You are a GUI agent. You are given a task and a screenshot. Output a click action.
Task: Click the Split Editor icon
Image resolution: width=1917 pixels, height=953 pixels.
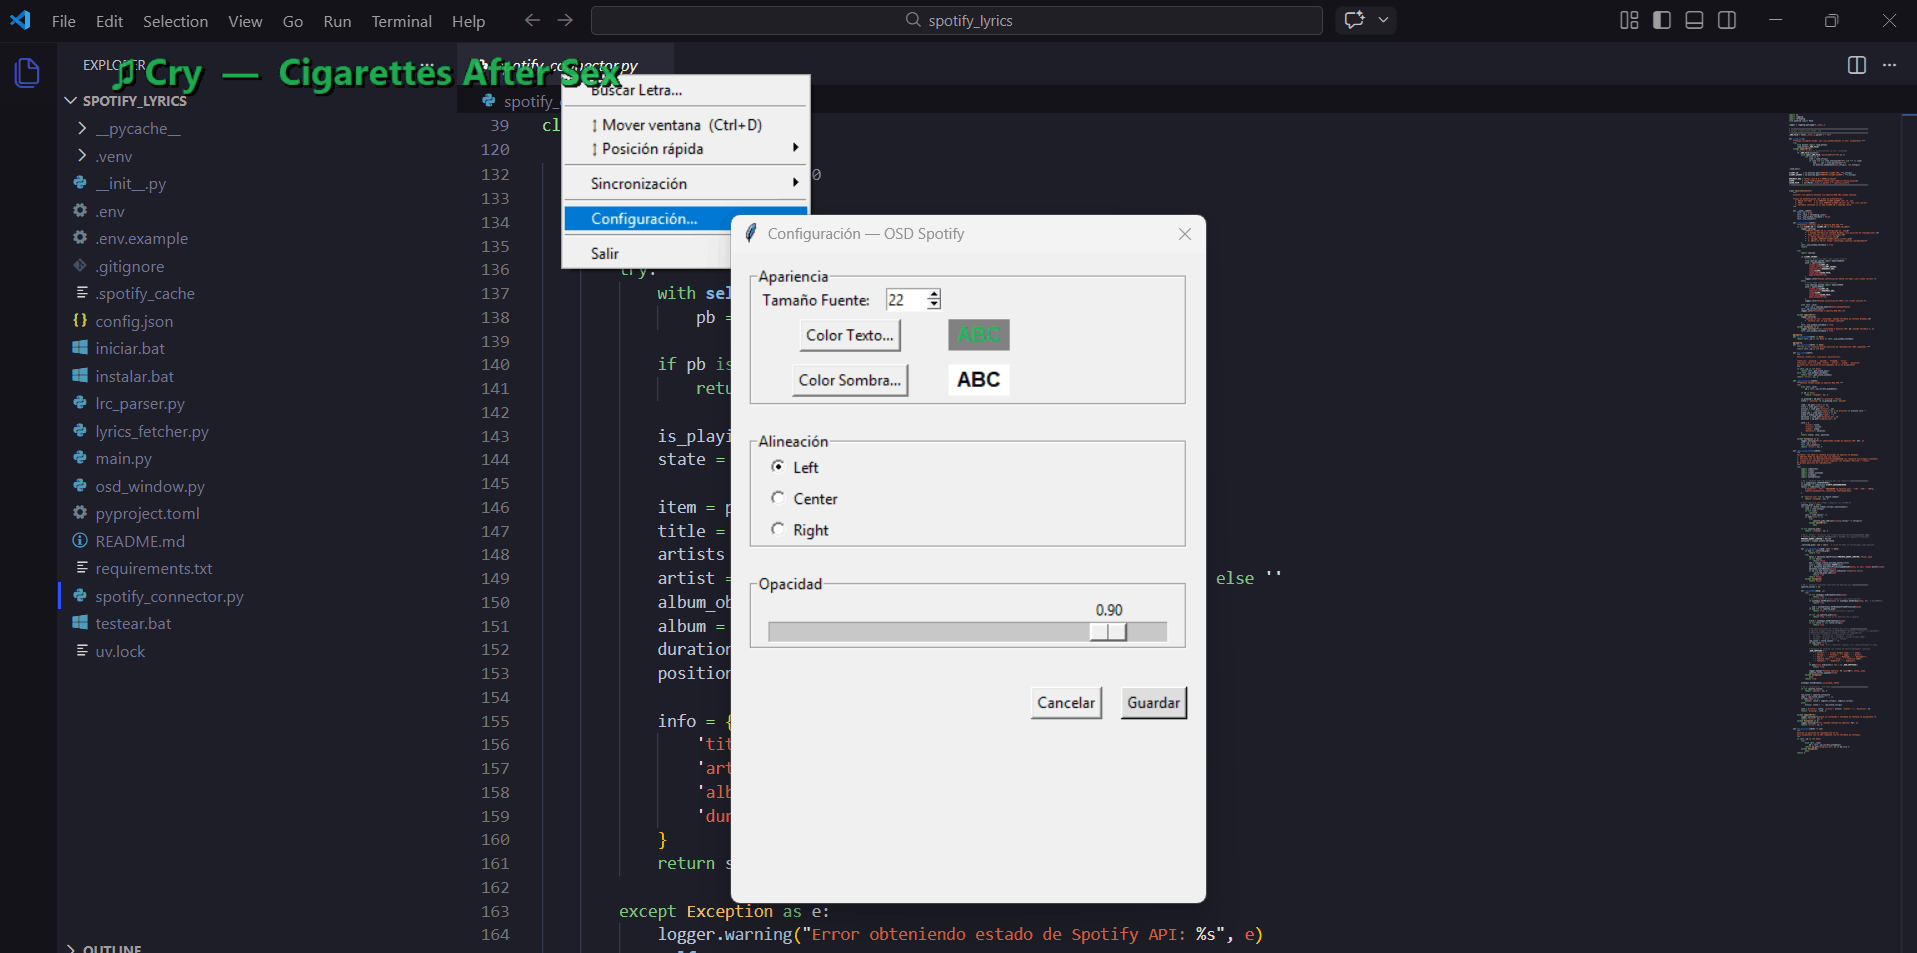[x=1856, y=65]
